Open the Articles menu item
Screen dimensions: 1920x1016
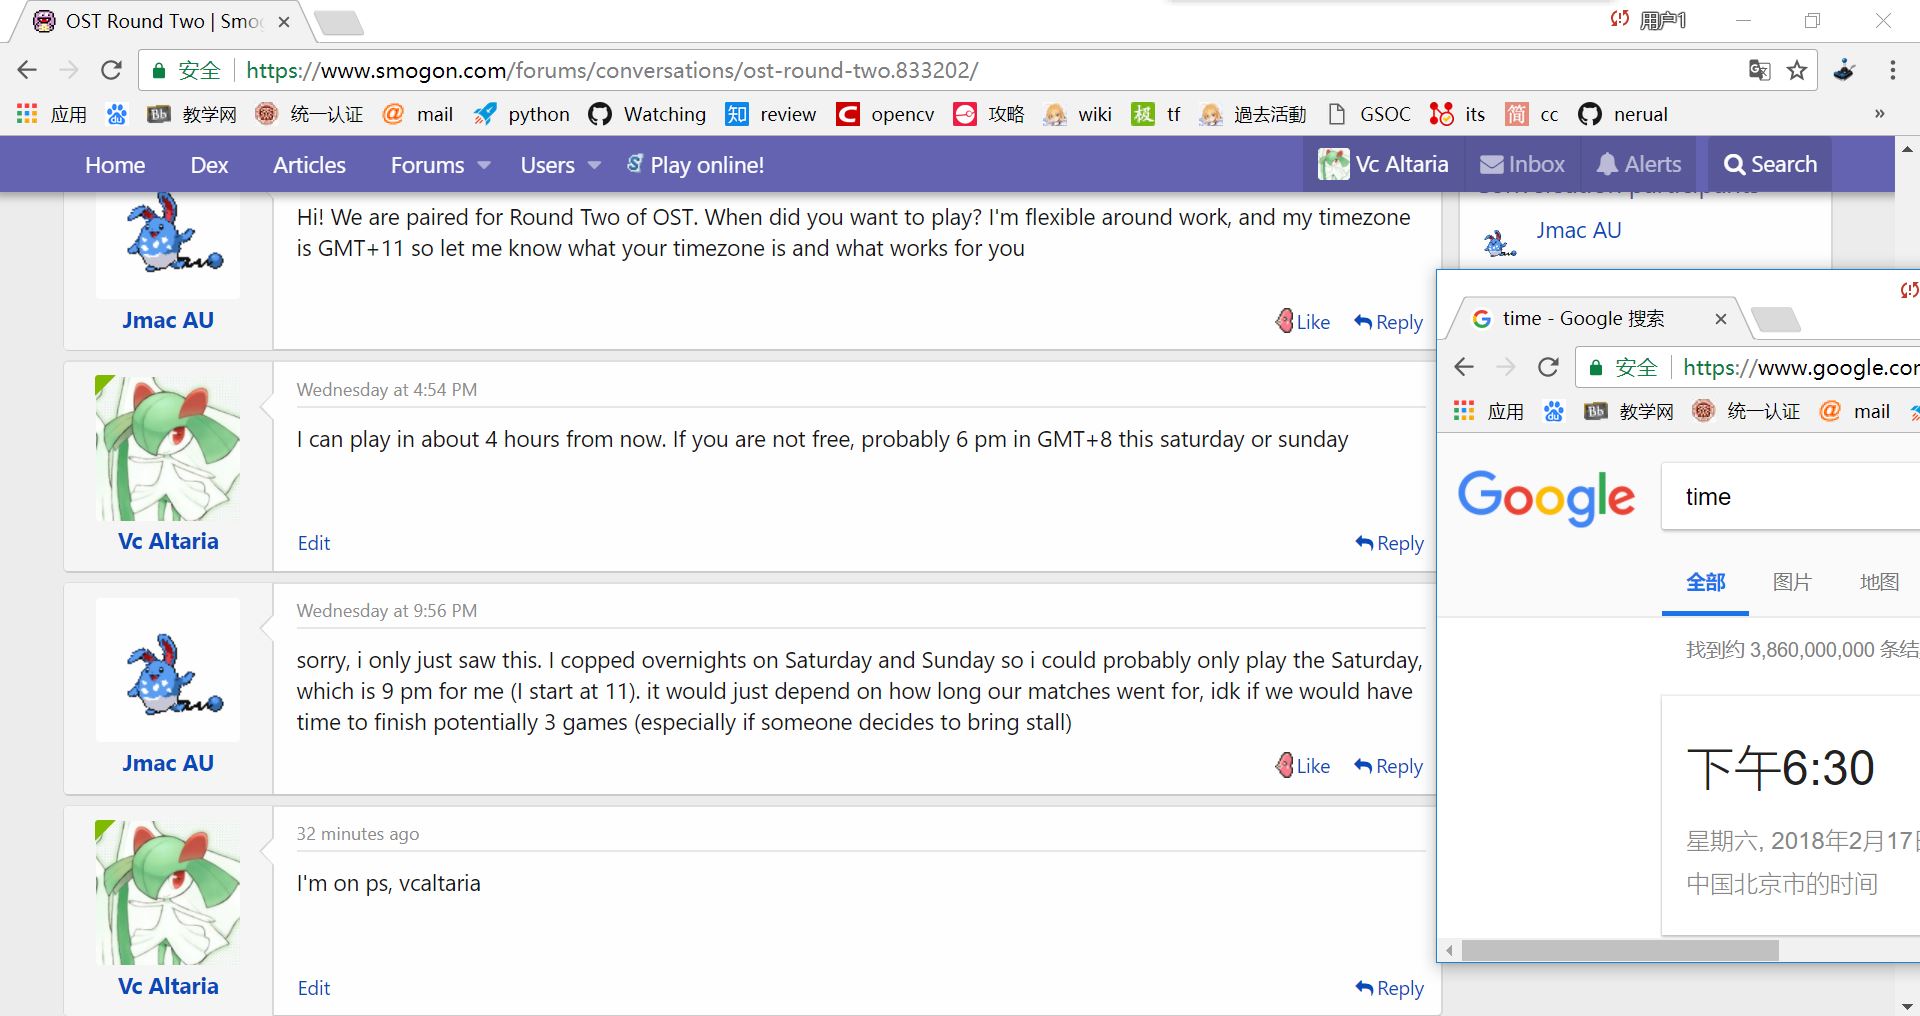pyautogui.click(x=309, y=165)
